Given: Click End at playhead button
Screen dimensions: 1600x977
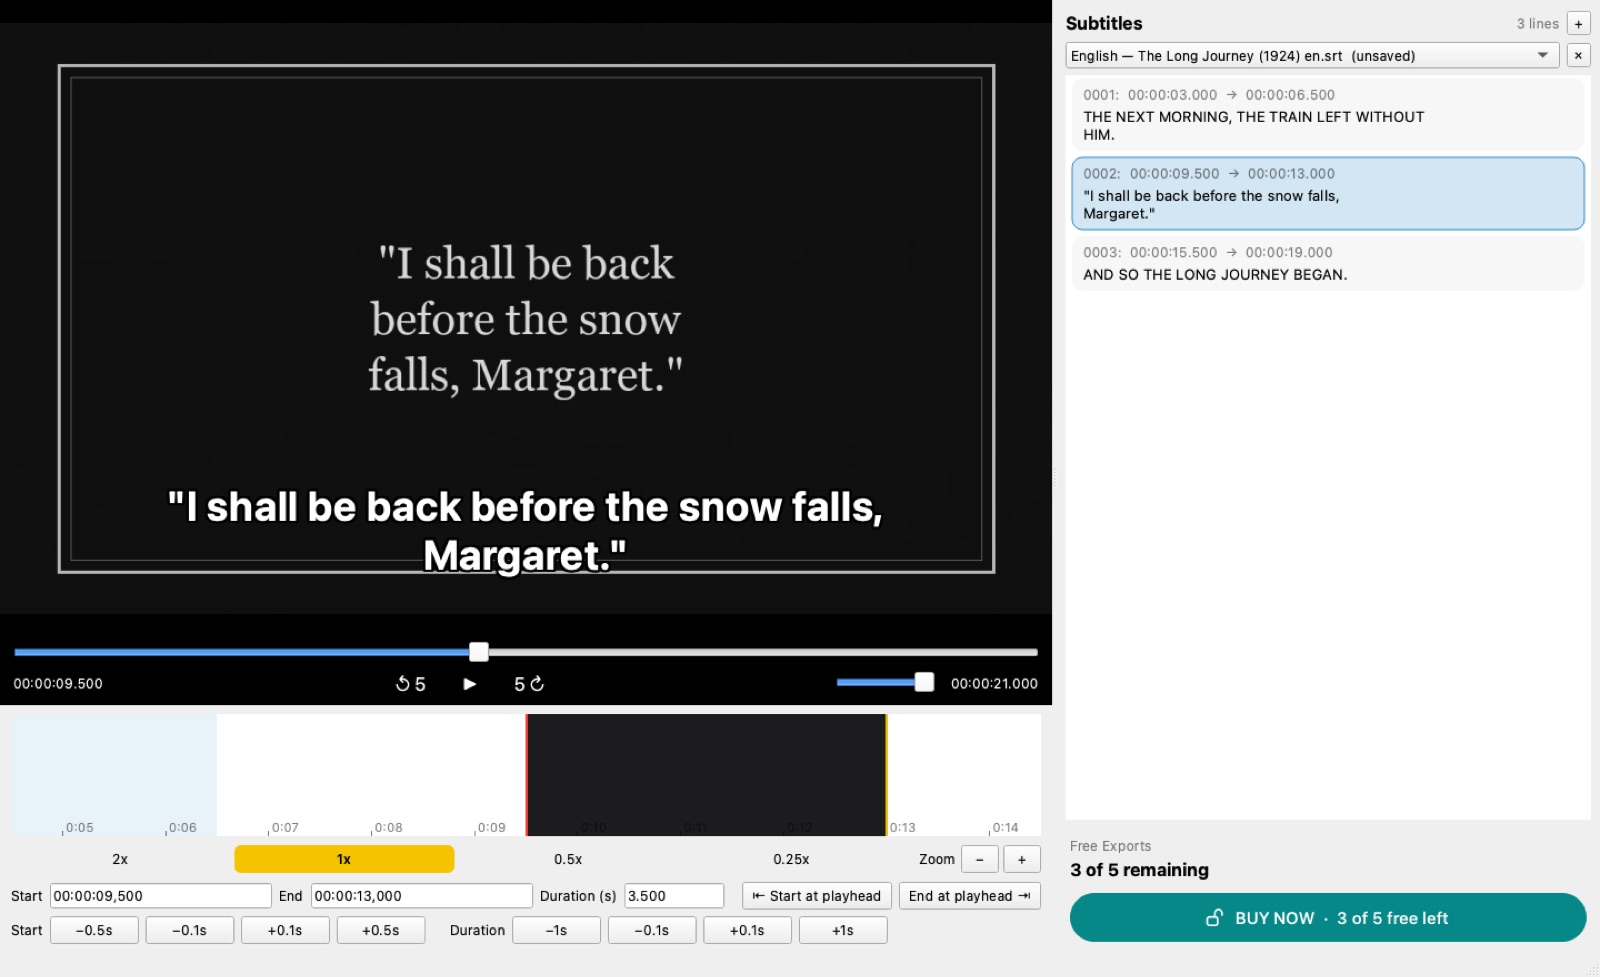Looking at the screenshot, I should click(x=969, y=896).
